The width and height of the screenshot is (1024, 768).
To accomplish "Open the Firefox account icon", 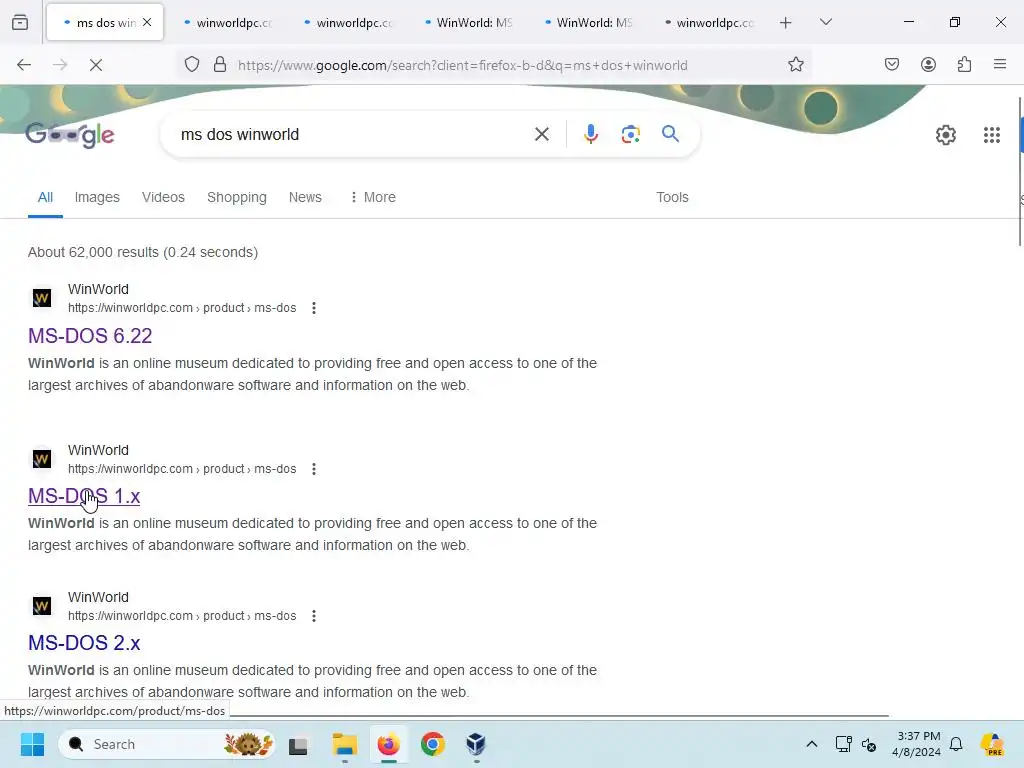I will [x=928, y=65].
